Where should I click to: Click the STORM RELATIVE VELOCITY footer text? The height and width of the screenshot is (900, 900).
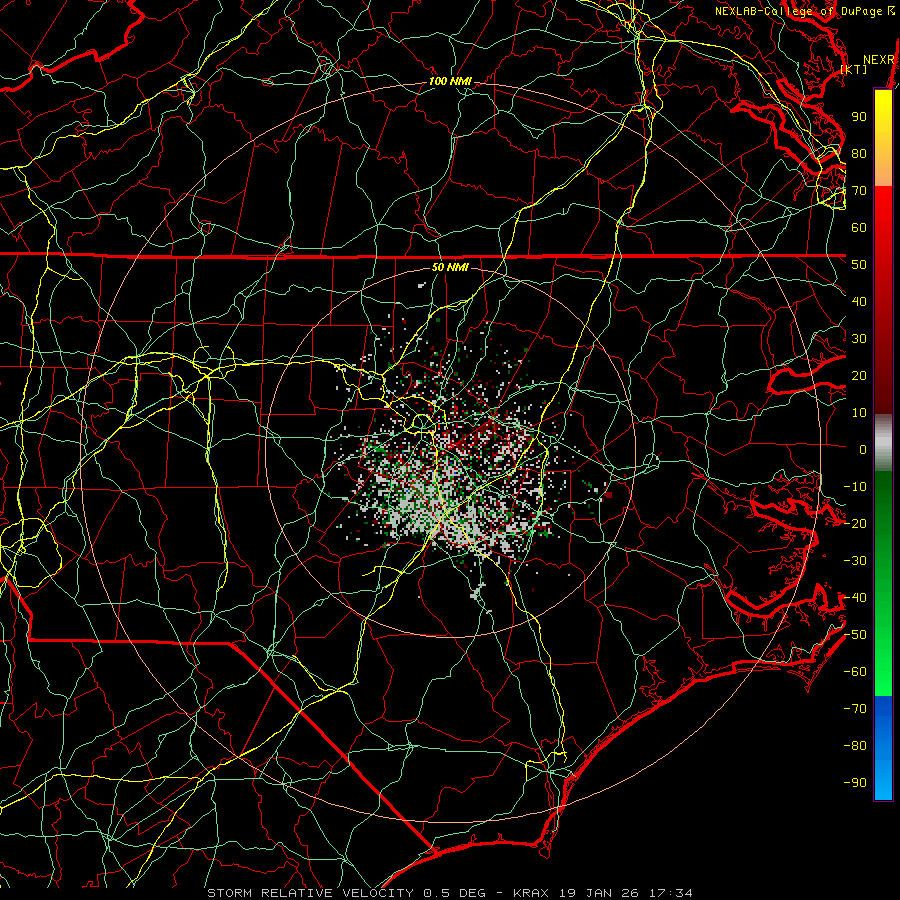(x=449, y=893)
